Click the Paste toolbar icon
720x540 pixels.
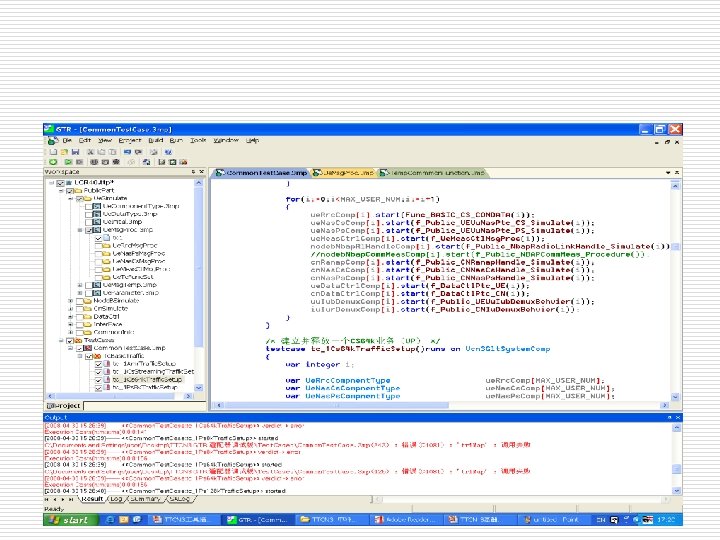112,152
